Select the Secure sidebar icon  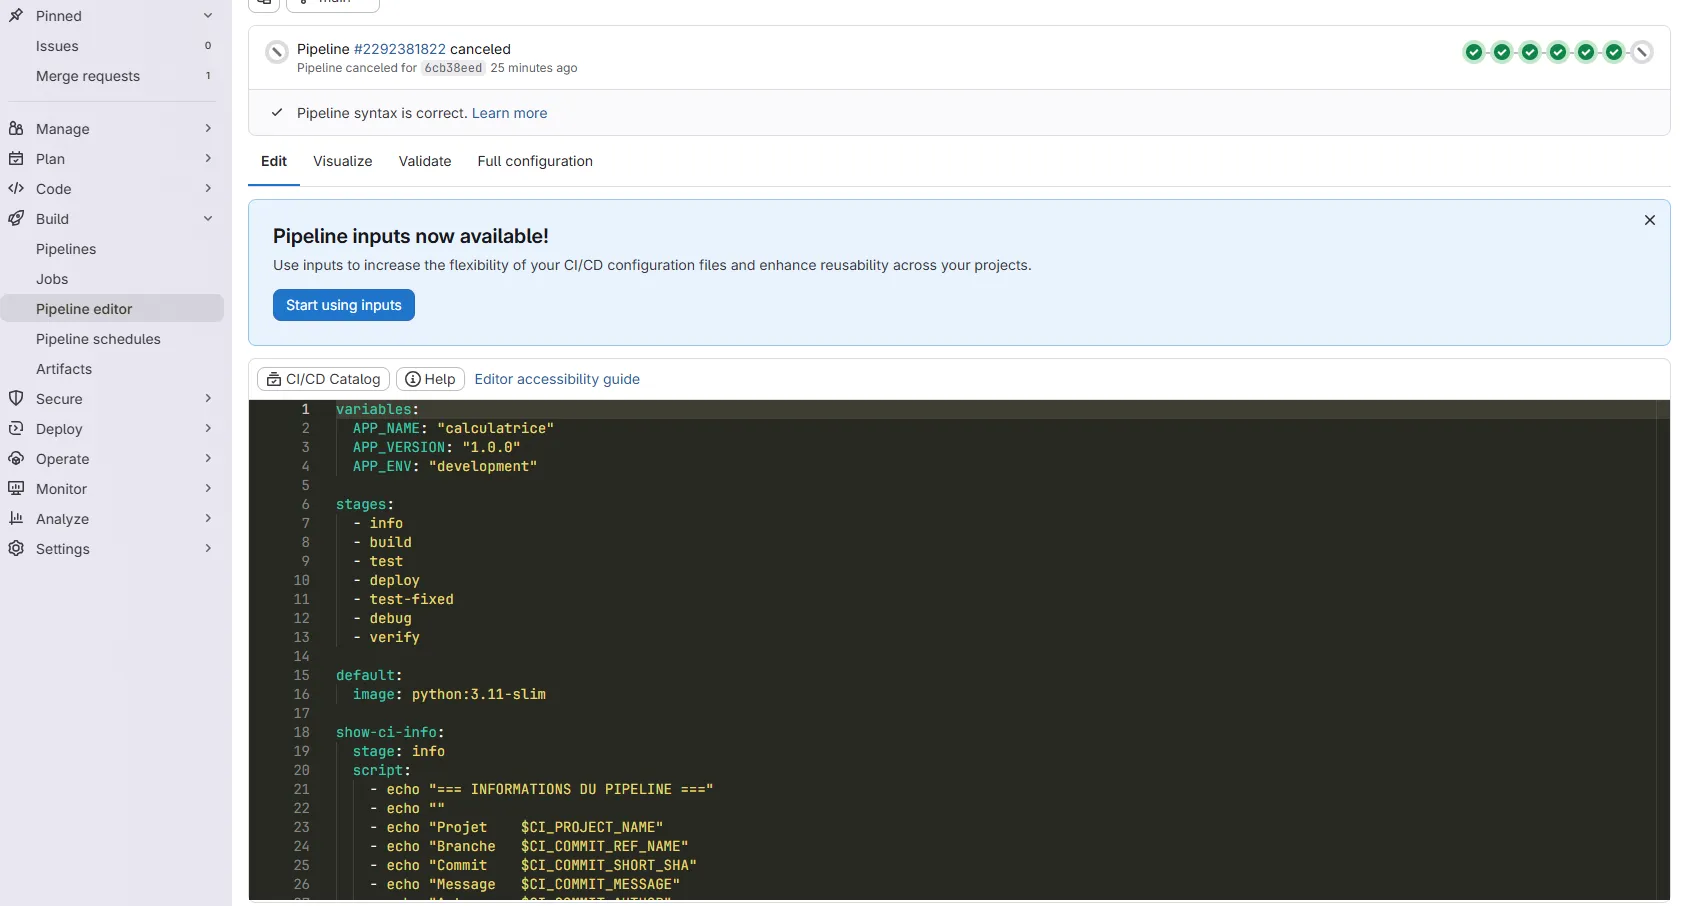pyautogui.click(x=16, y=398)
